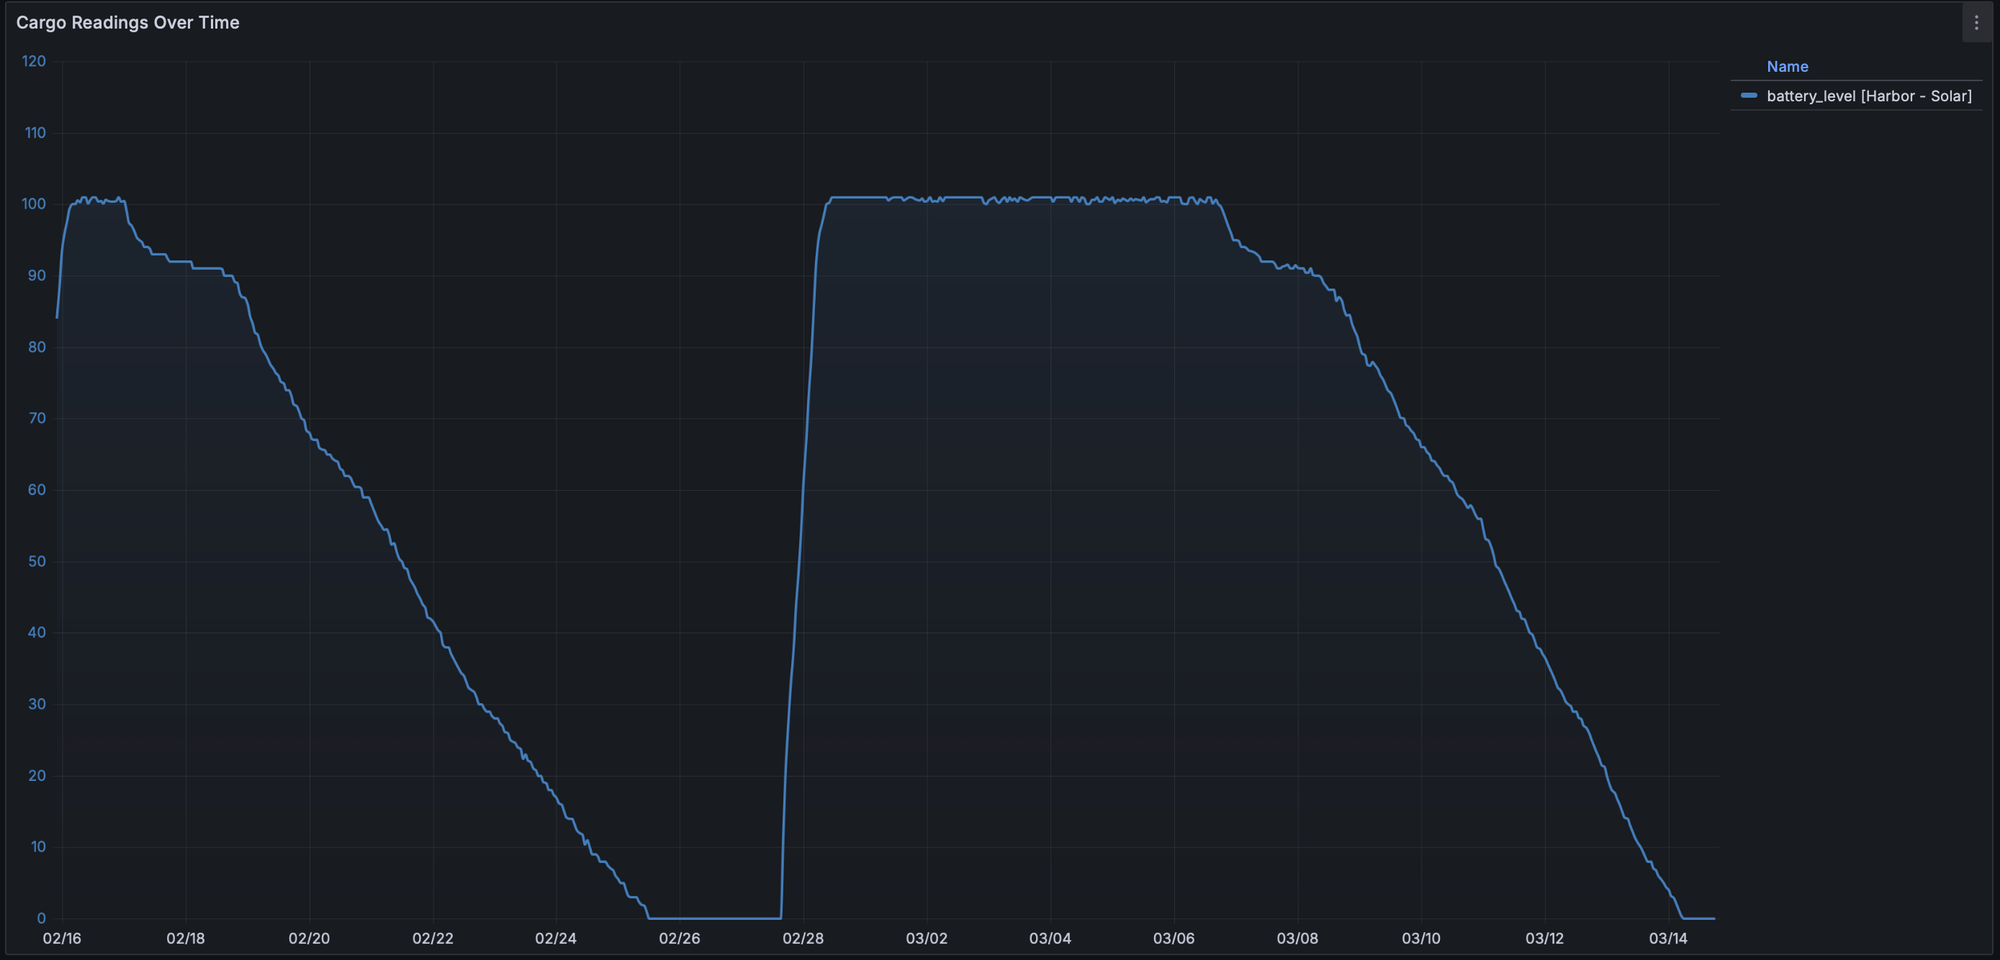
Task: Click the 03/08 x-axis date label
Action: coord(1297,938)
